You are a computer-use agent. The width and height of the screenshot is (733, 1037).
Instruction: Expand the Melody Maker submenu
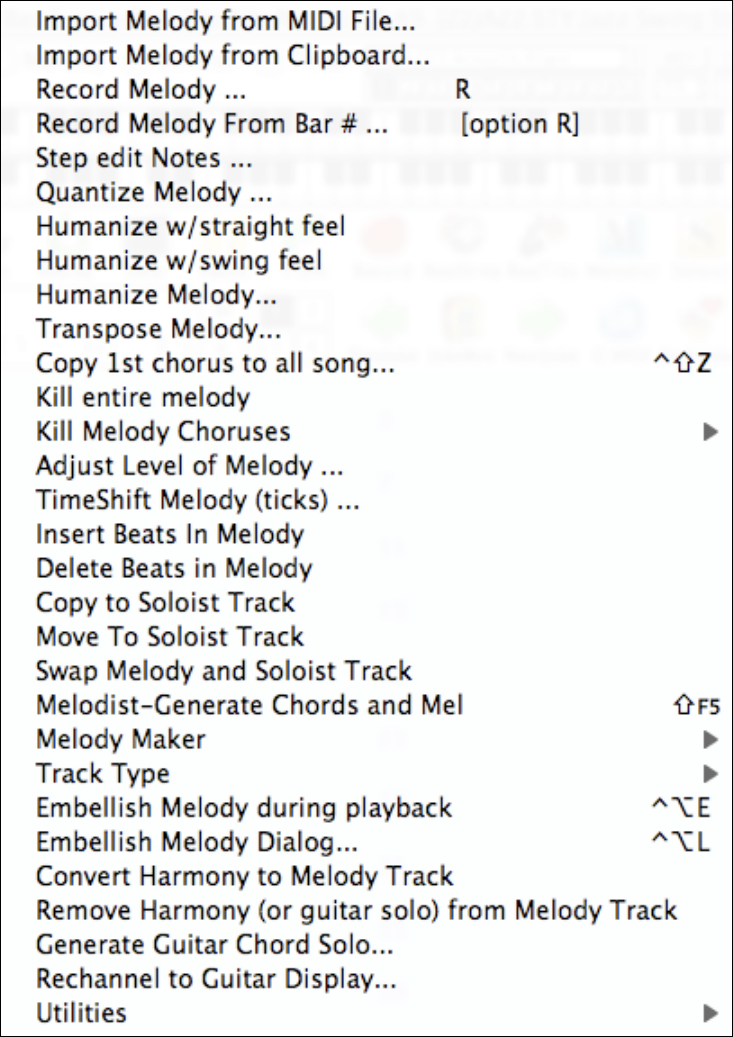[120, 740]
